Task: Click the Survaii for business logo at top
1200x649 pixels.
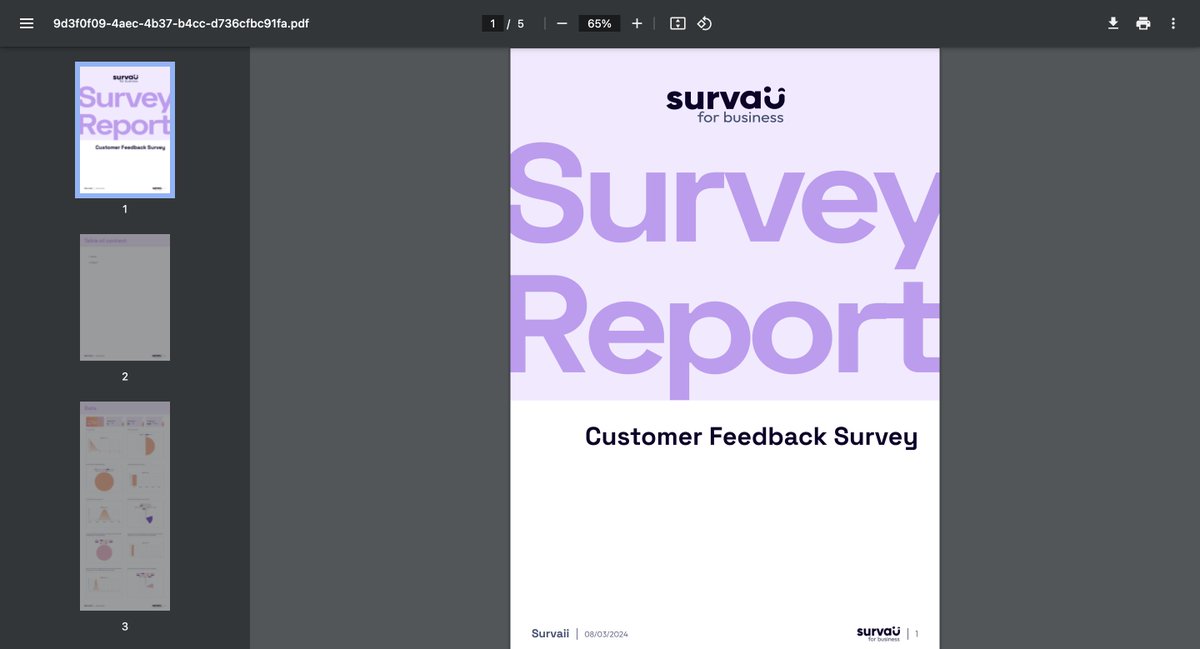Action: coord(725,104)
